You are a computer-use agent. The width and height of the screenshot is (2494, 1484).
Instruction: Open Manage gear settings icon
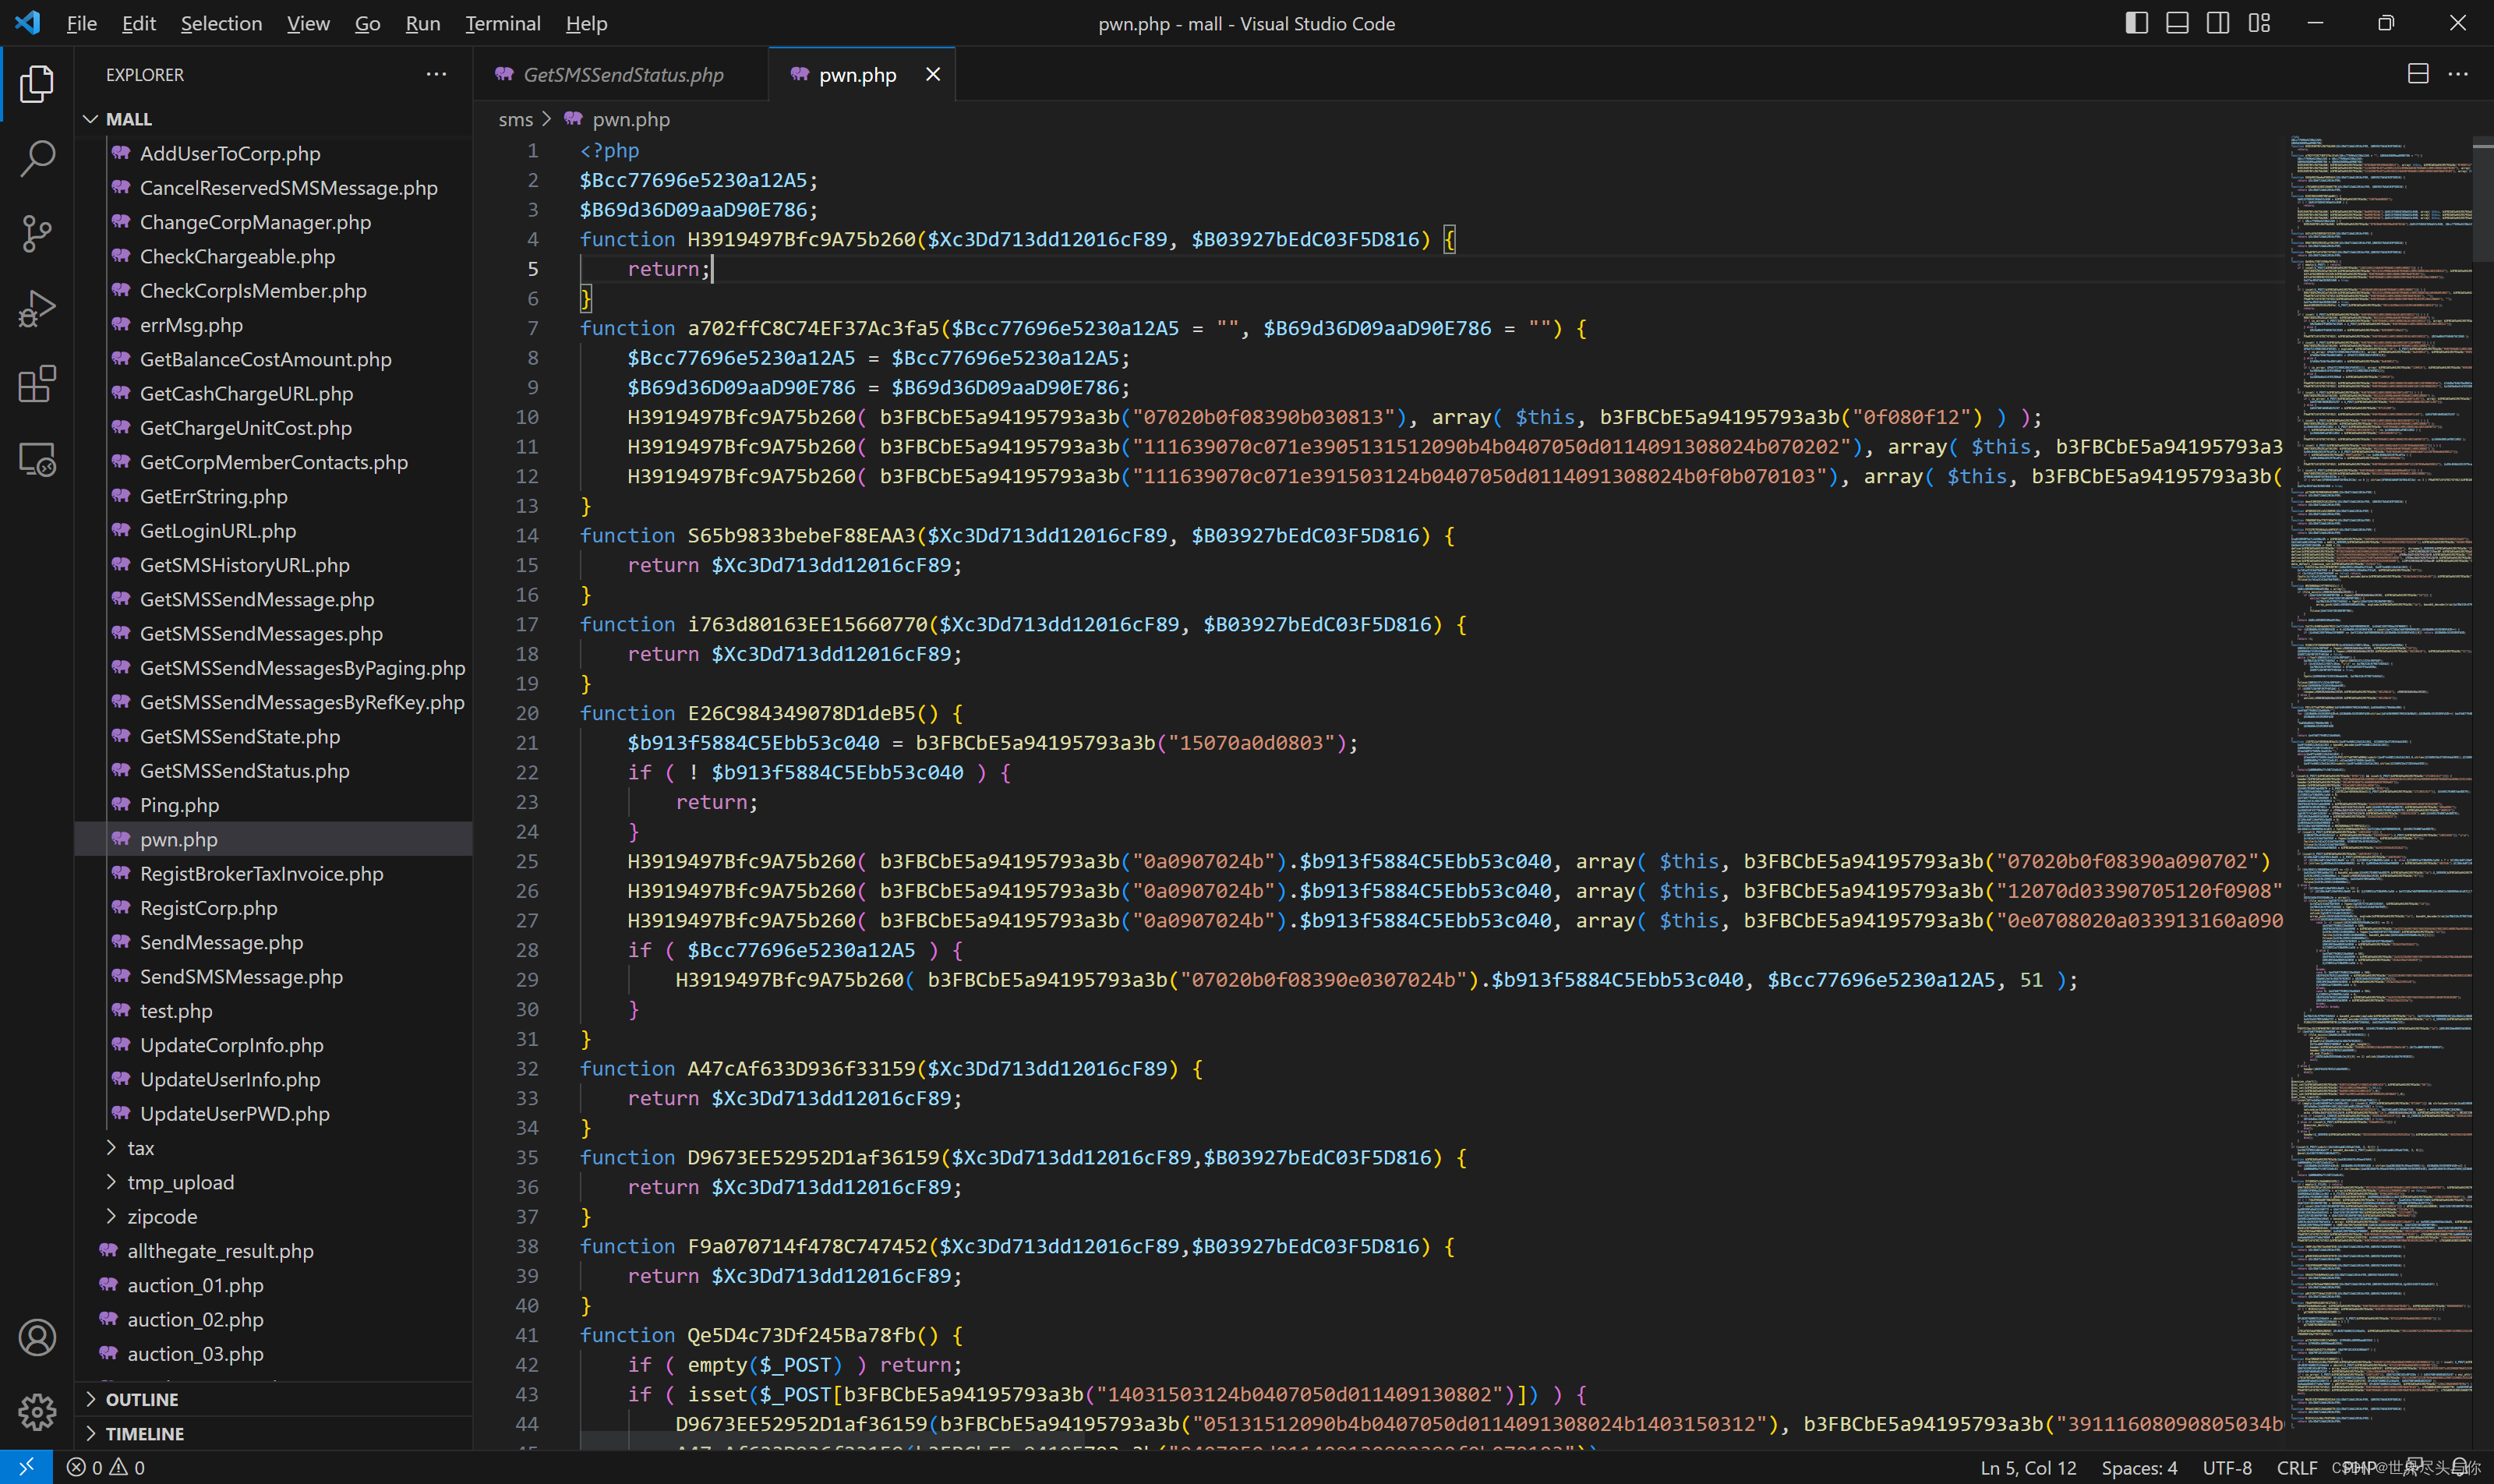click(x=37, y=1411)
